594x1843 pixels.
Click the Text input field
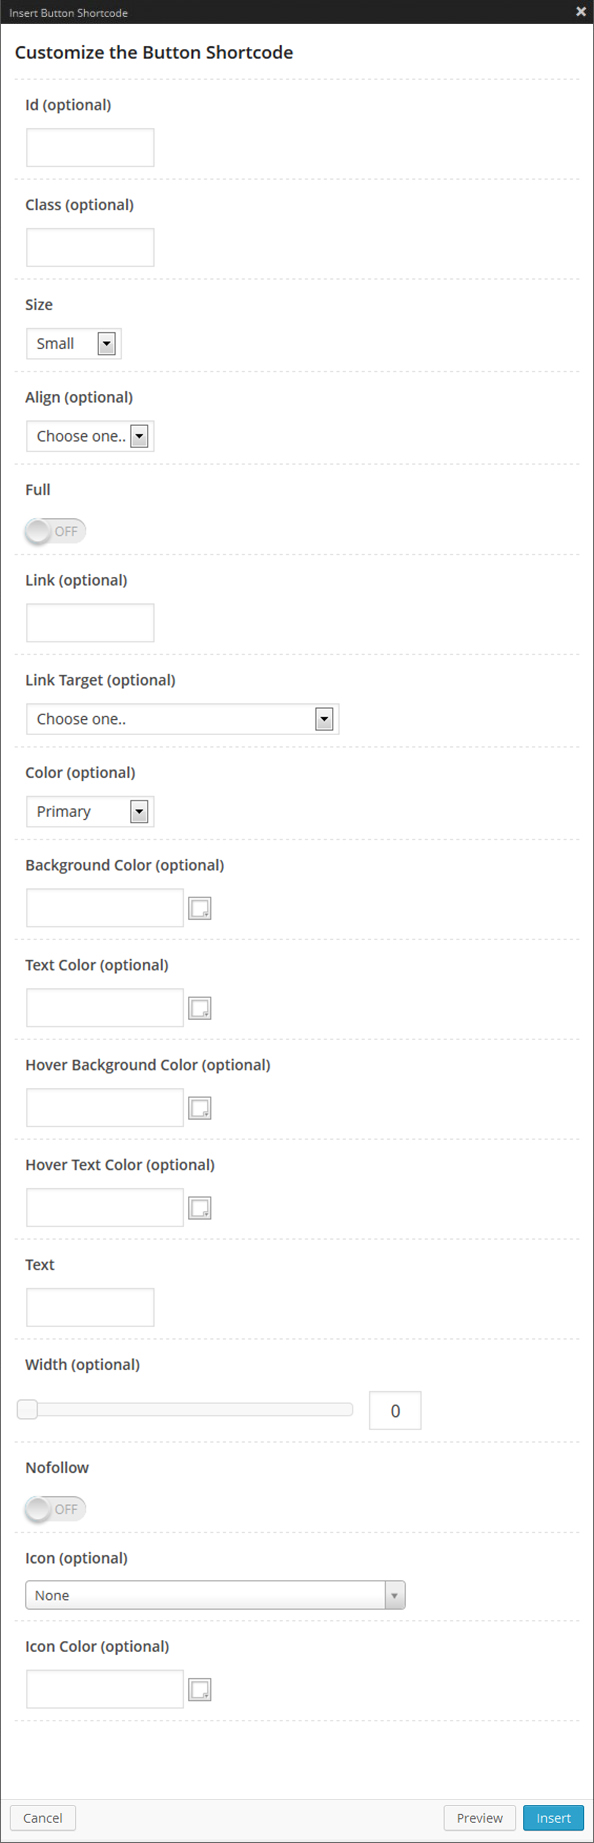[89, 1307]
